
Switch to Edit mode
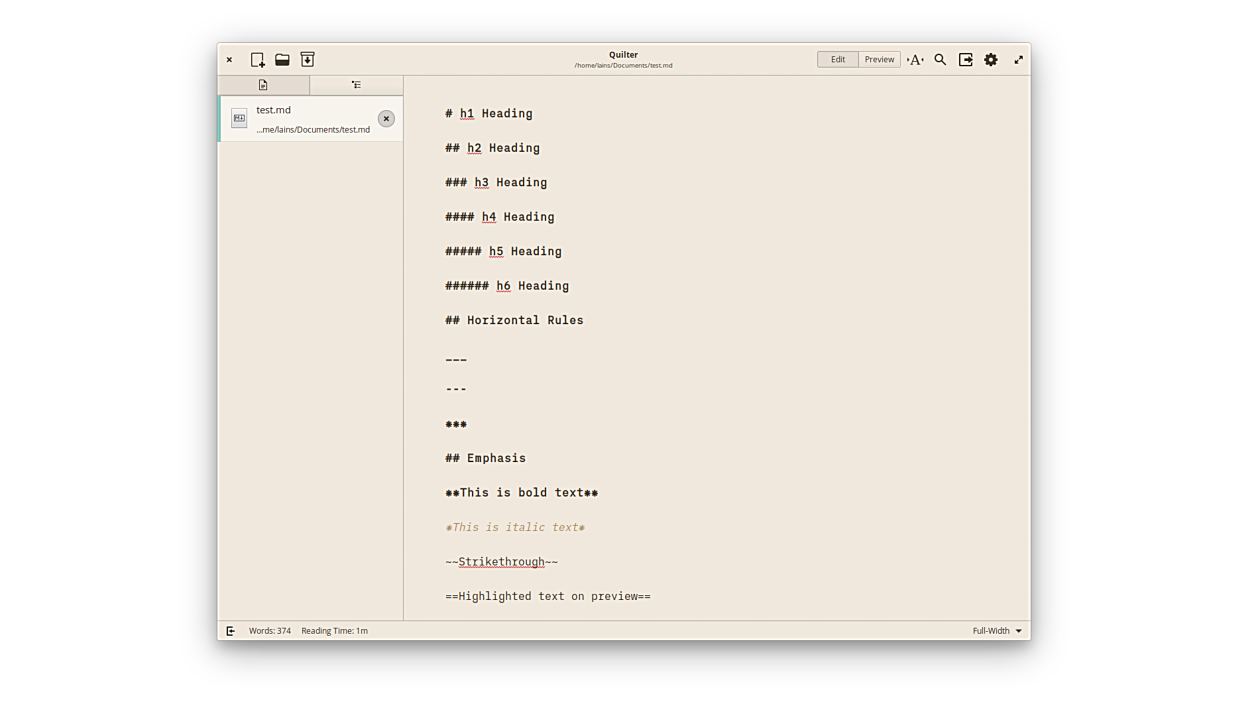point(837,60)
